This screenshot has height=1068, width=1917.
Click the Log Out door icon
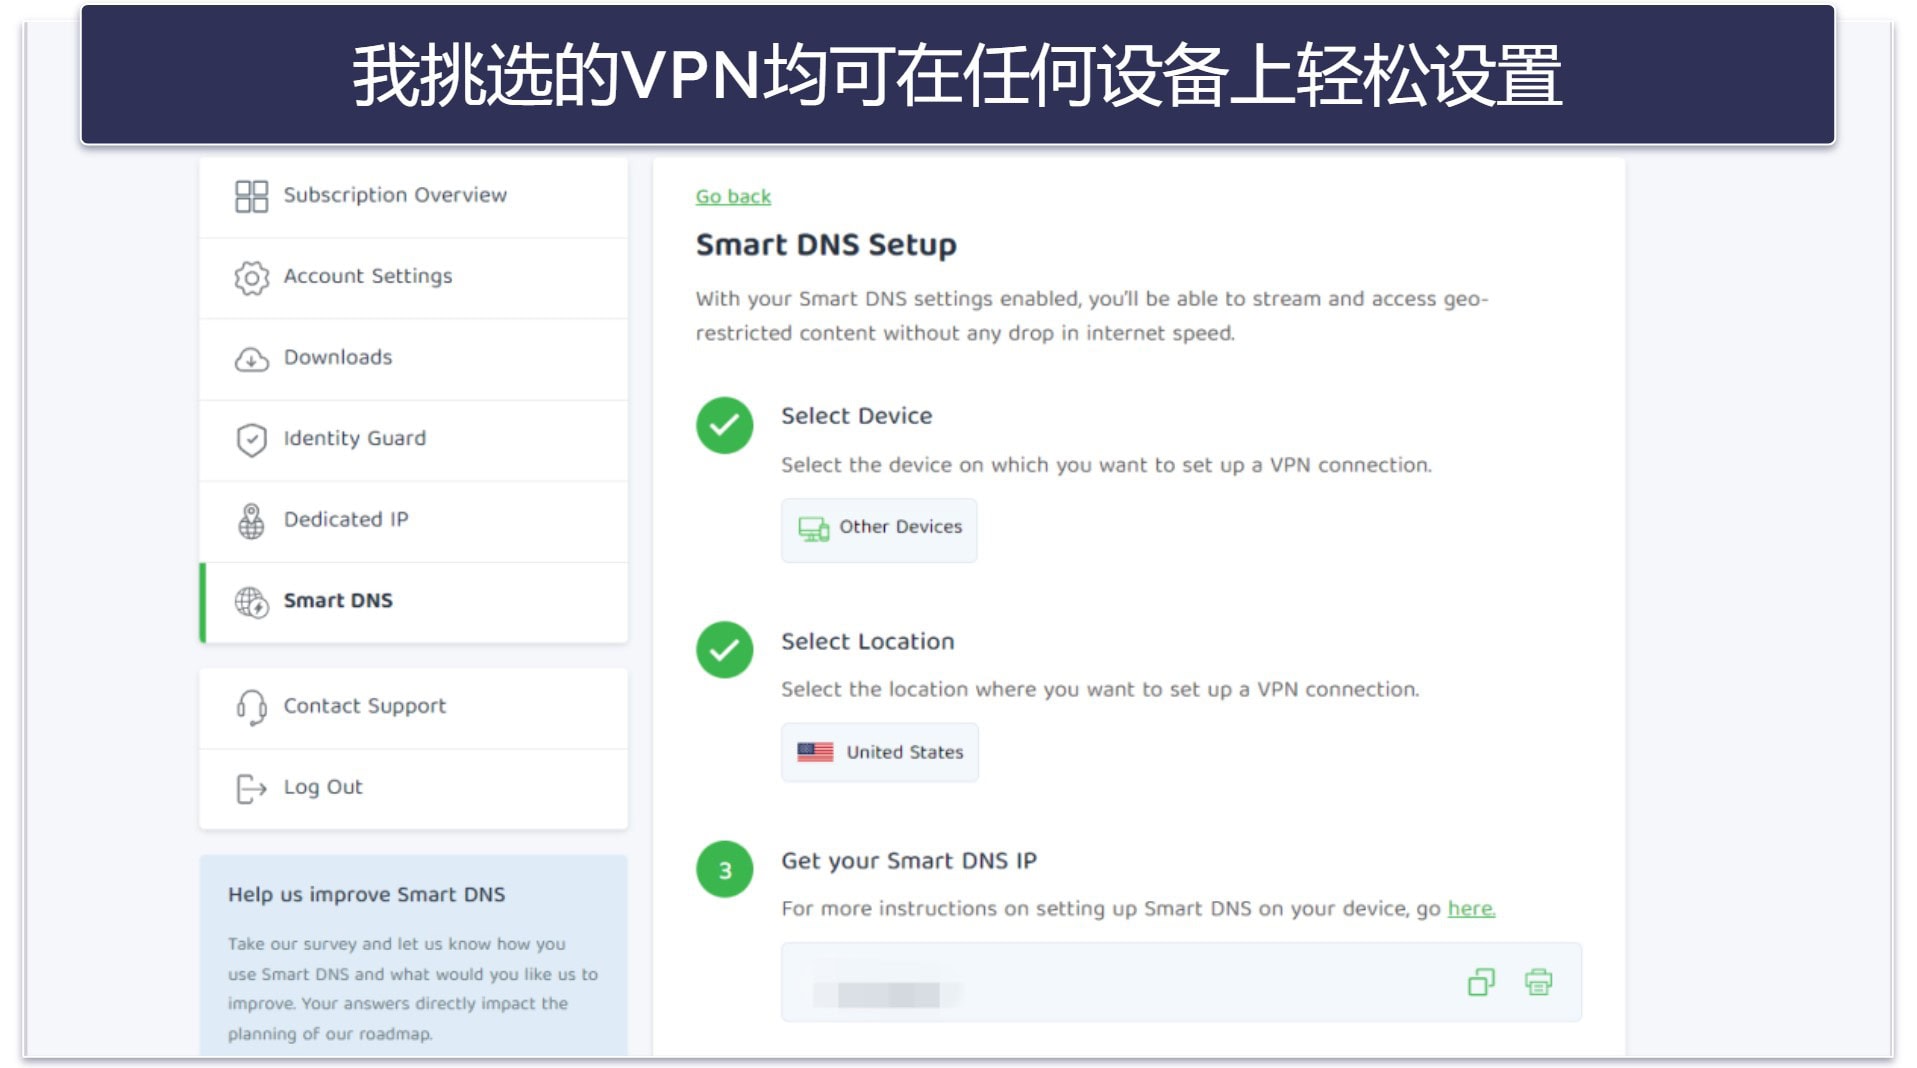251,788
